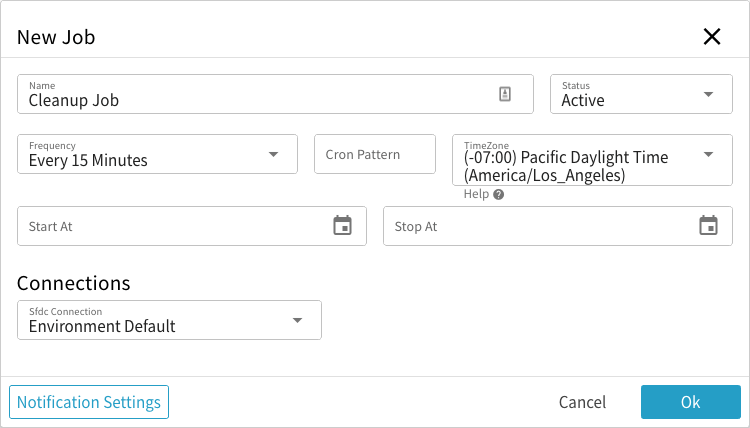Open the Status dropdown showing Active
Screen dimensions: 750x428
628,94
